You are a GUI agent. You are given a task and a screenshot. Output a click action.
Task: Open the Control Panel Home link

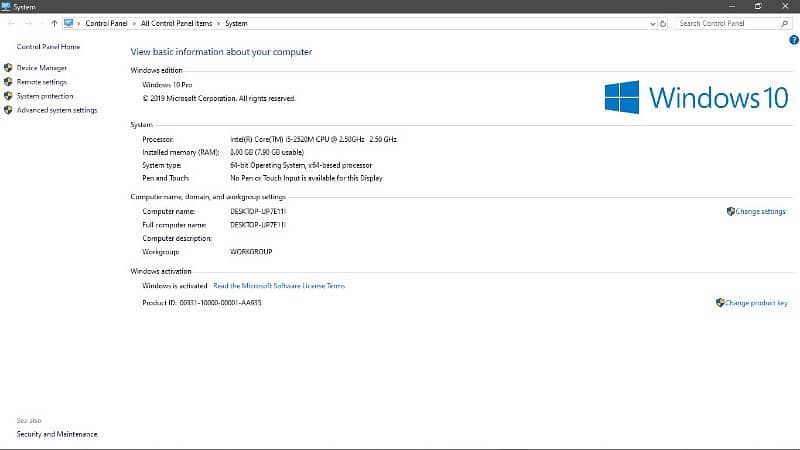[x=49, y=47]
